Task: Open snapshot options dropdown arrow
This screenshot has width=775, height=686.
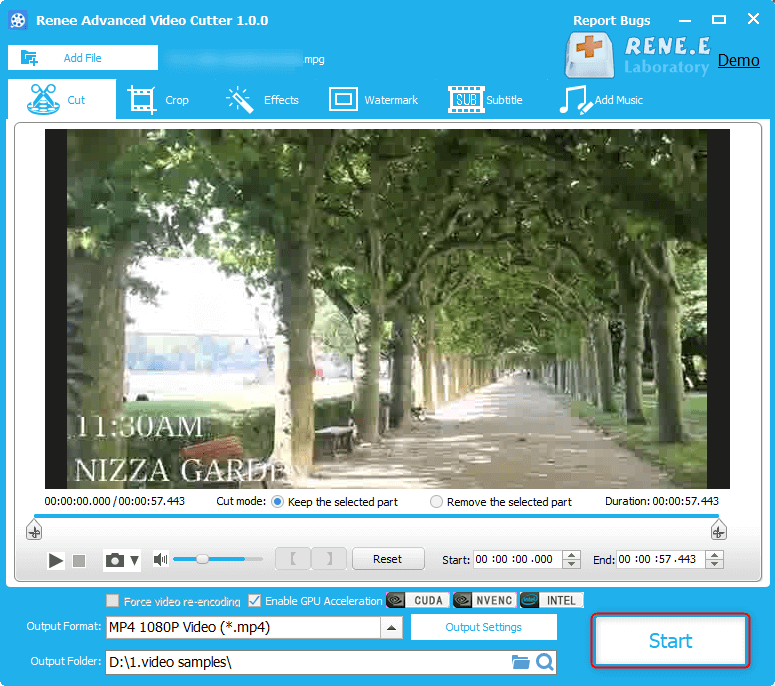Action: point(134,561)
